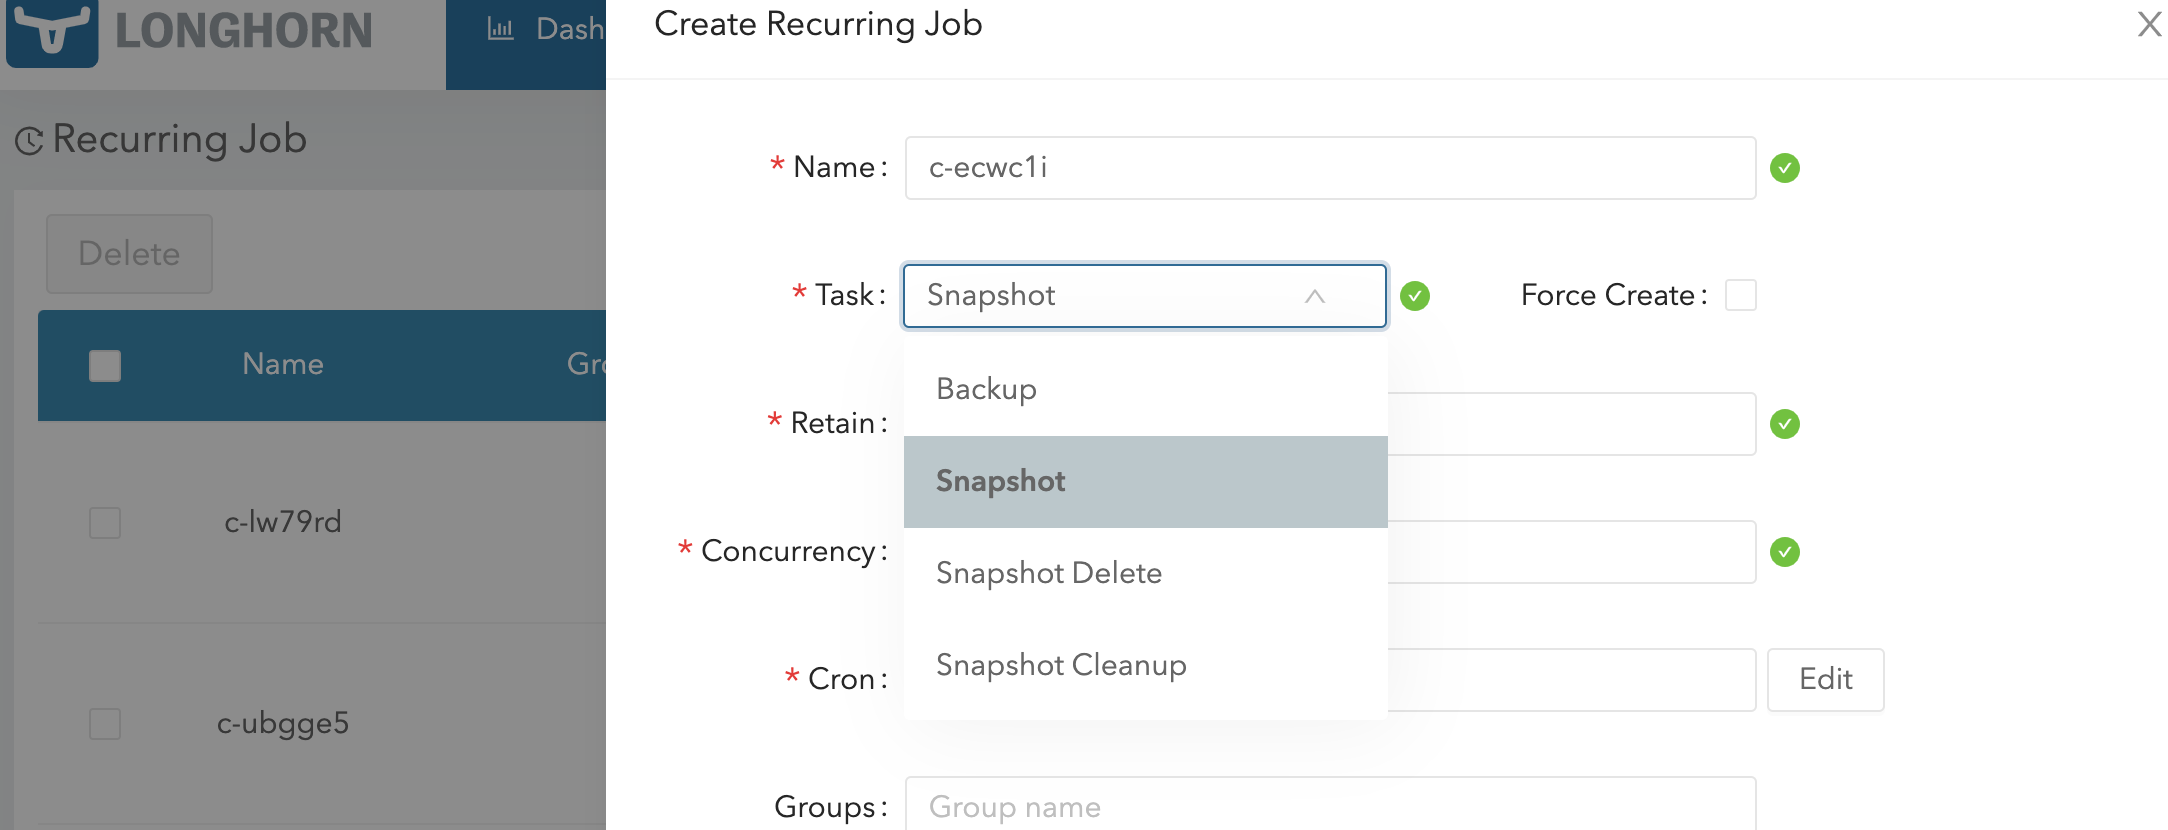Select all recurring jobs via header checkbox
Viewport: 2168px width, 830px height.
click(x=104, y=365)
